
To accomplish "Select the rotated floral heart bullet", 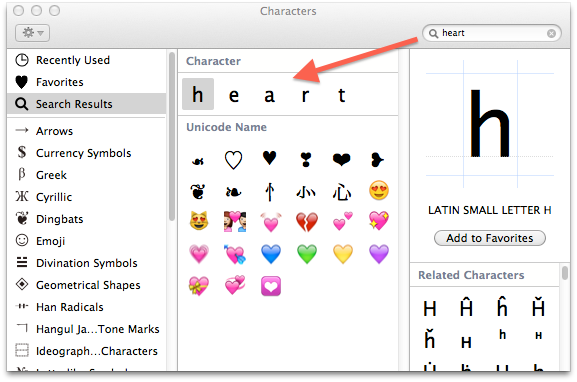I will [233, 192].
